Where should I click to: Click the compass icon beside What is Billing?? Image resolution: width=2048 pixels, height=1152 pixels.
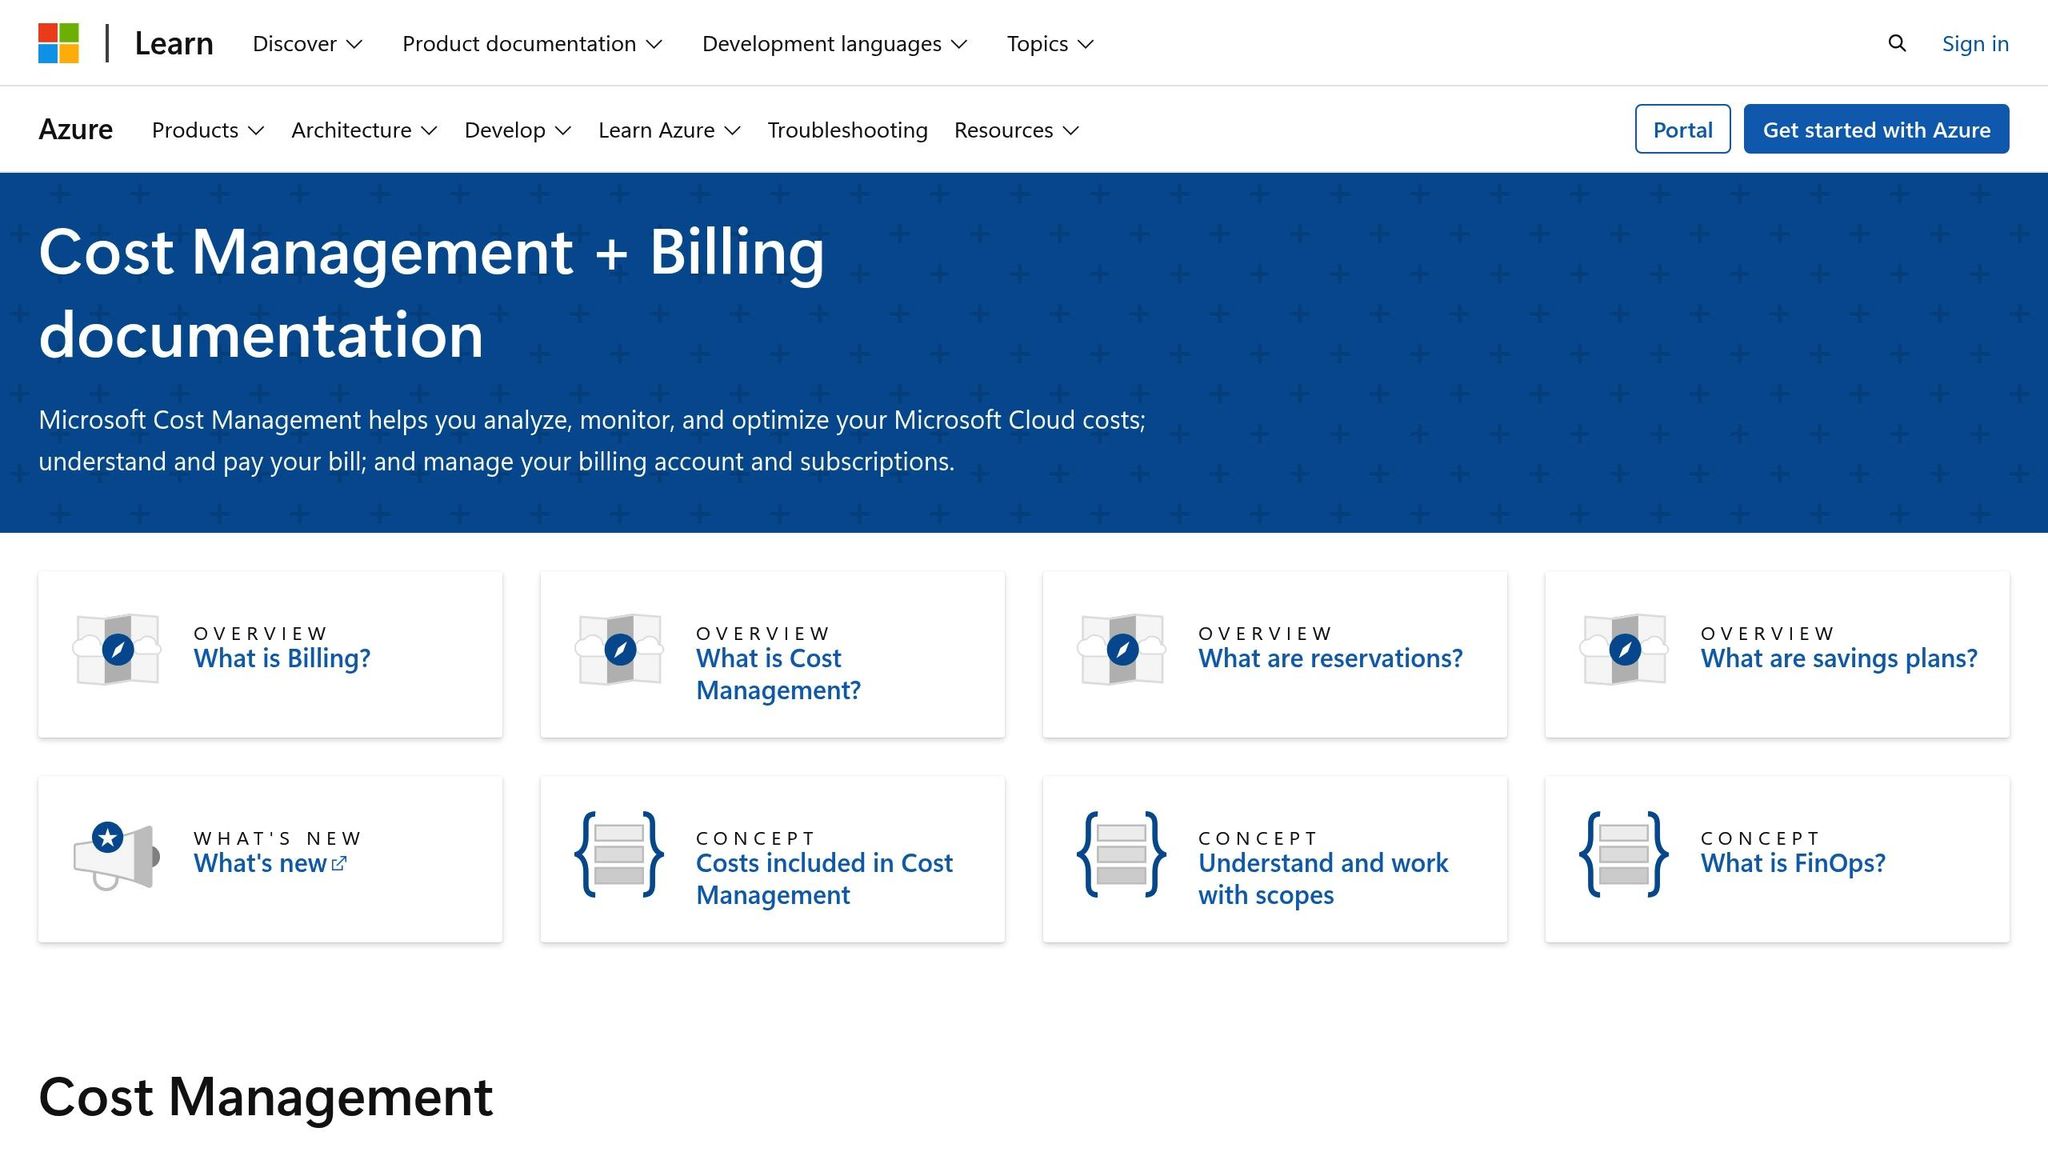pyautogui.click(x=118, y=650)
